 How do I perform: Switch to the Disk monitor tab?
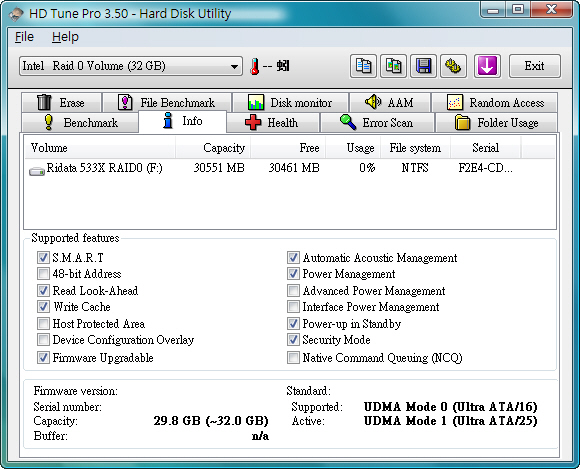pyautogui.click(x=290, y=102)
